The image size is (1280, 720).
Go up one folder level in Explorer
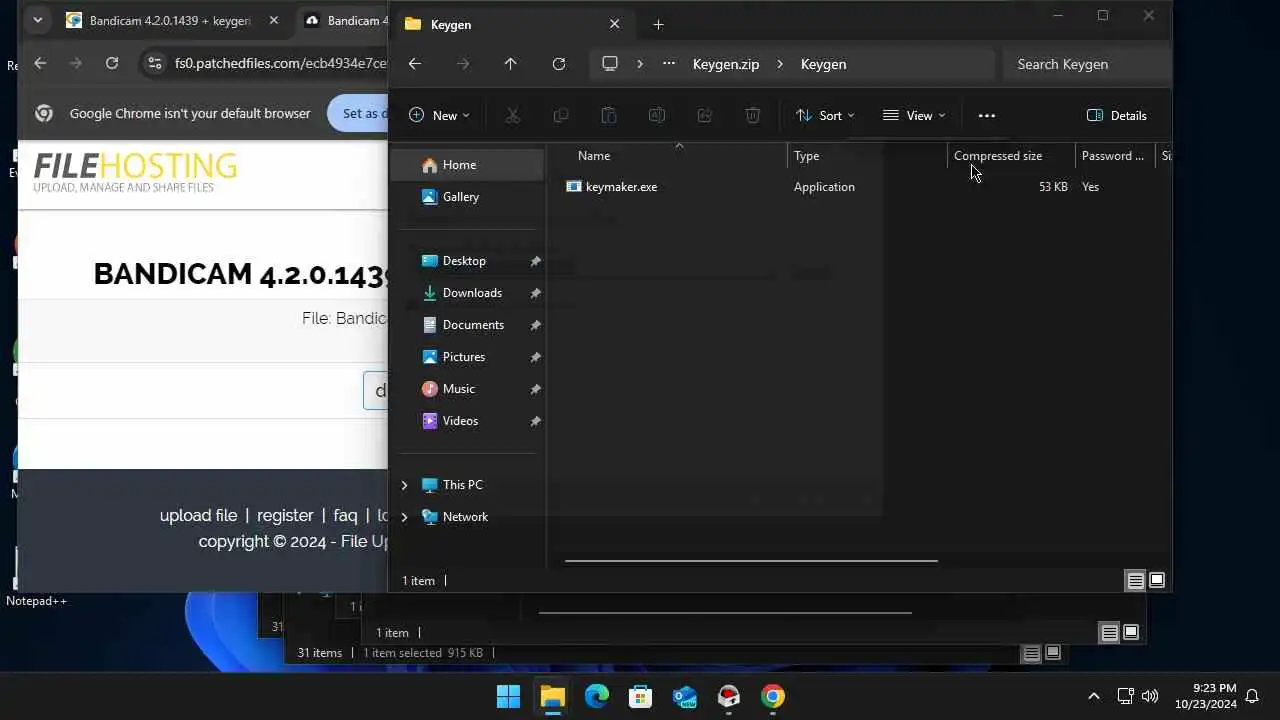(510, 64)
